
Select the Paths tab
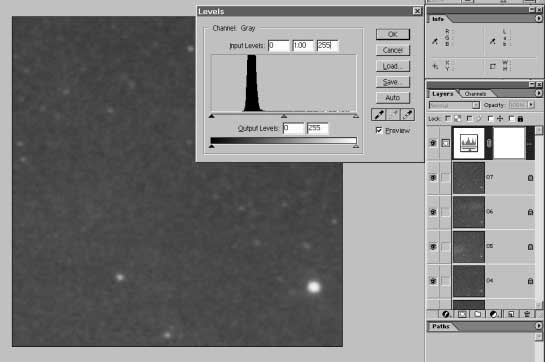pyautogui.click(x=441, y=326)
